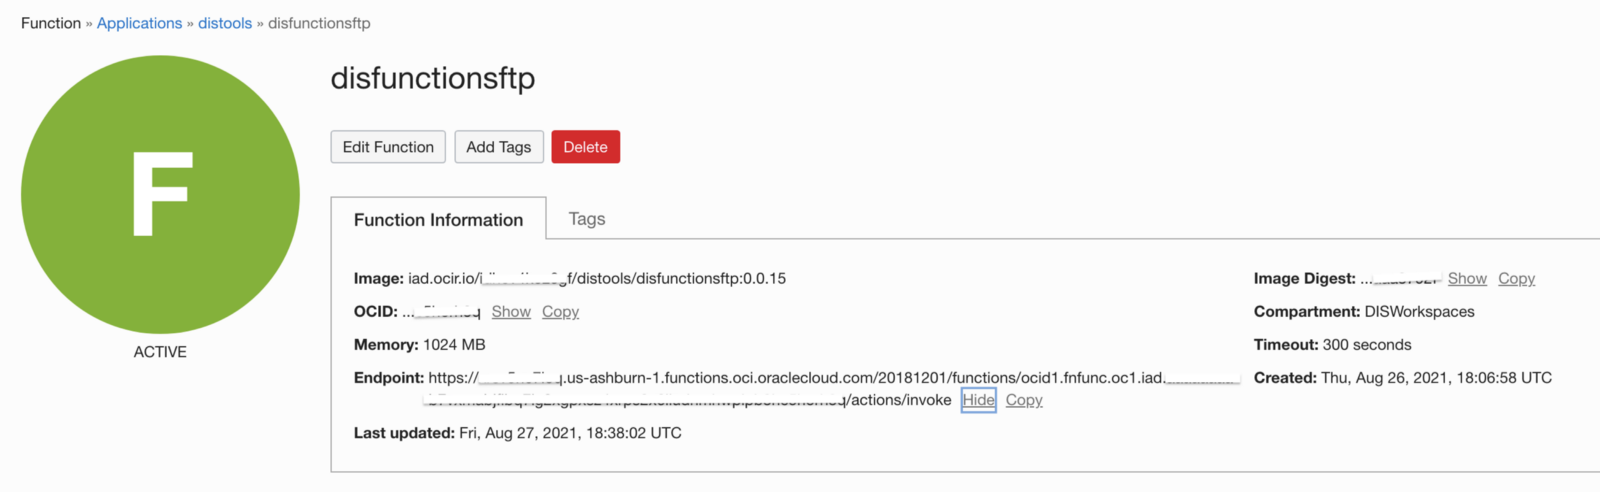This screenshot has height=492, width=1600.
Task: Go to the distools breadcrumb link
Action: 225,23
